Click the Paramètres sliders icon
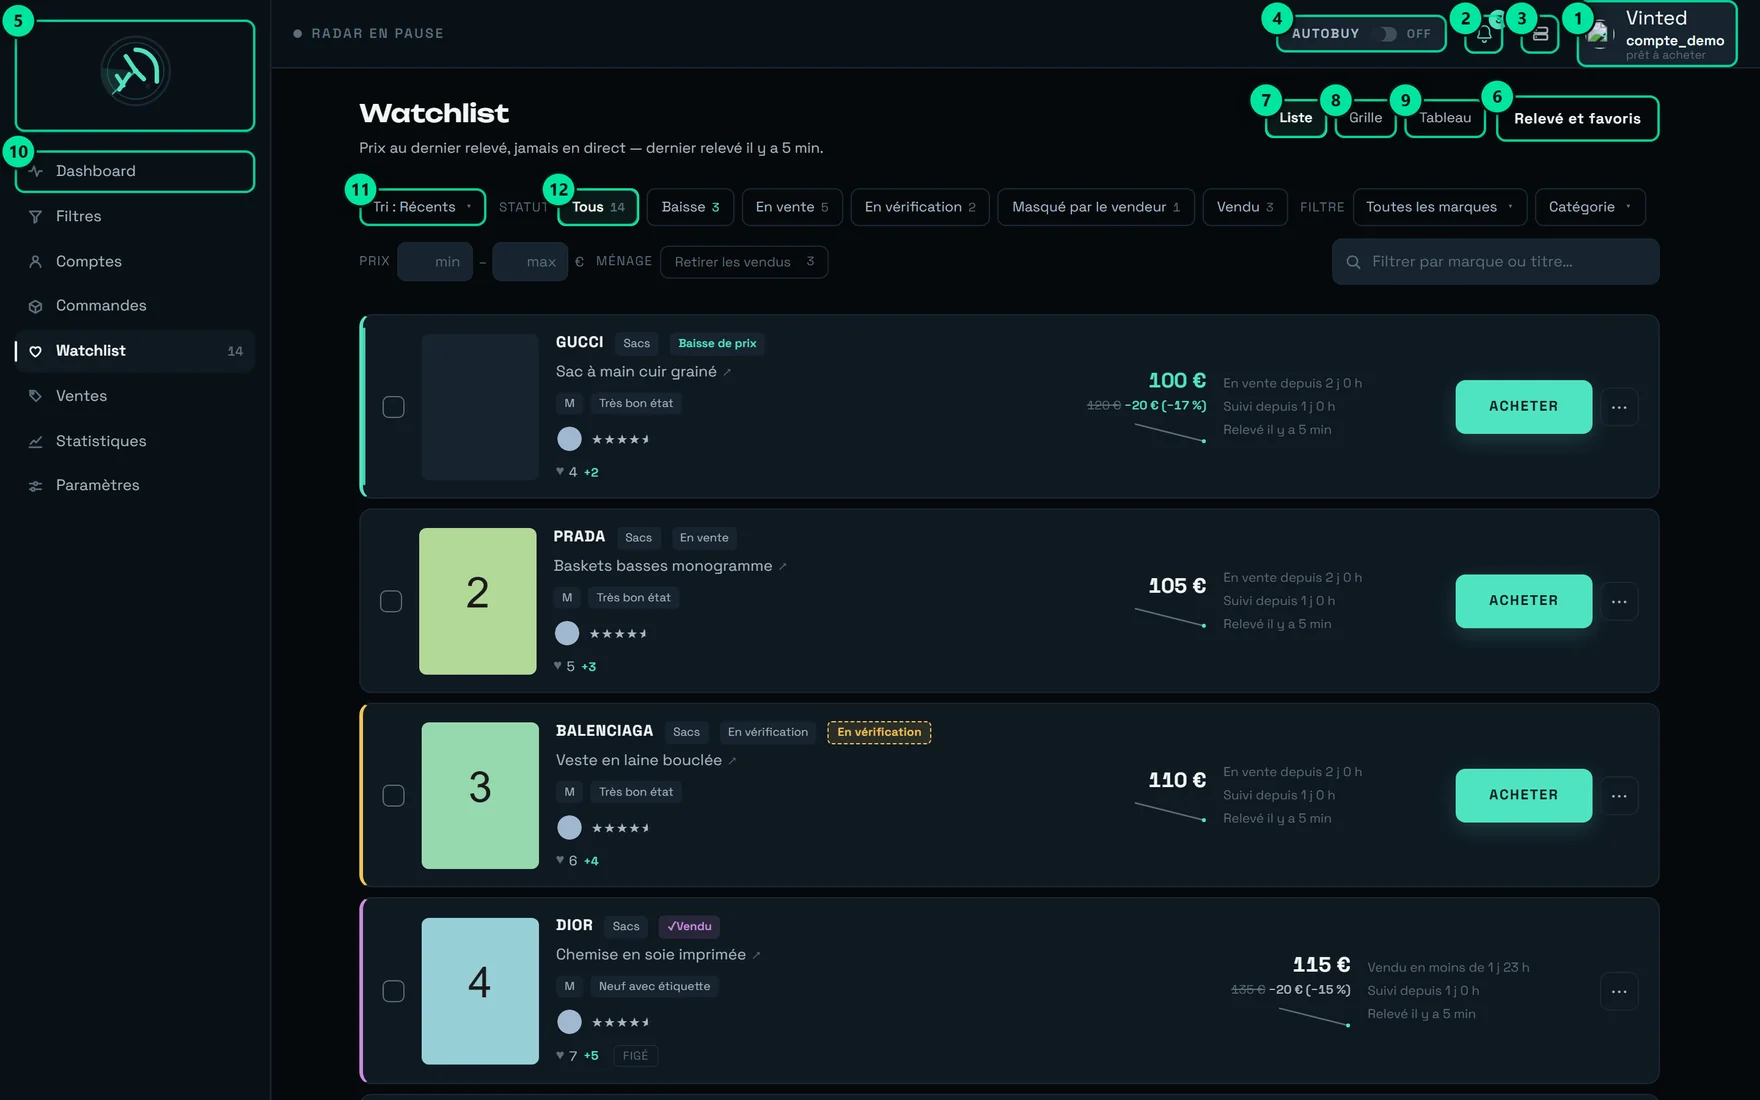The image size is (1760, 1100). (x=35, y=486)
